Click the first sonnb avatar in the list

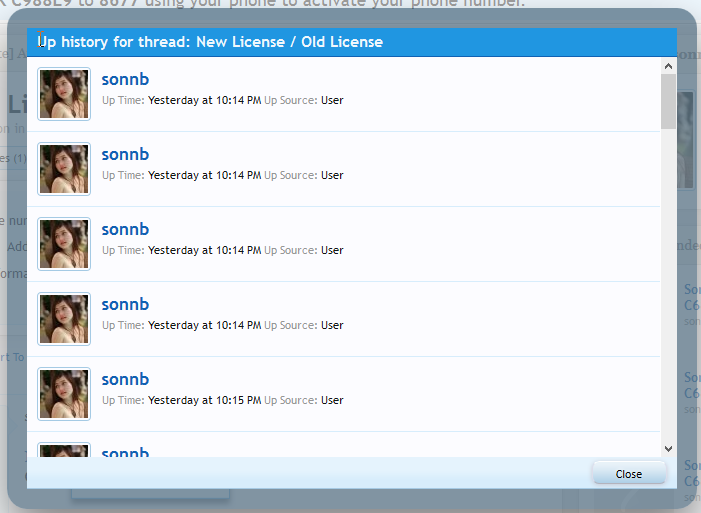pyautogui.click(x=64, y=94)
